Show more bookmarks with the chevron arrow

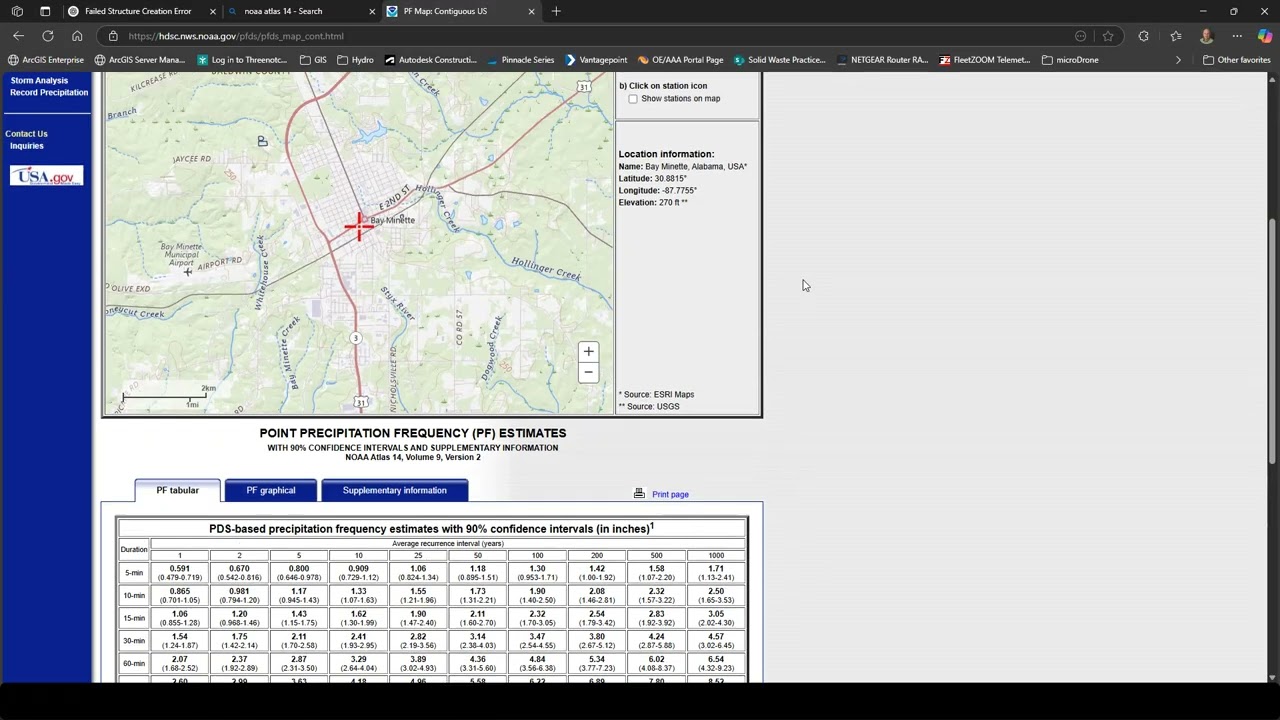click(1178, 60)
